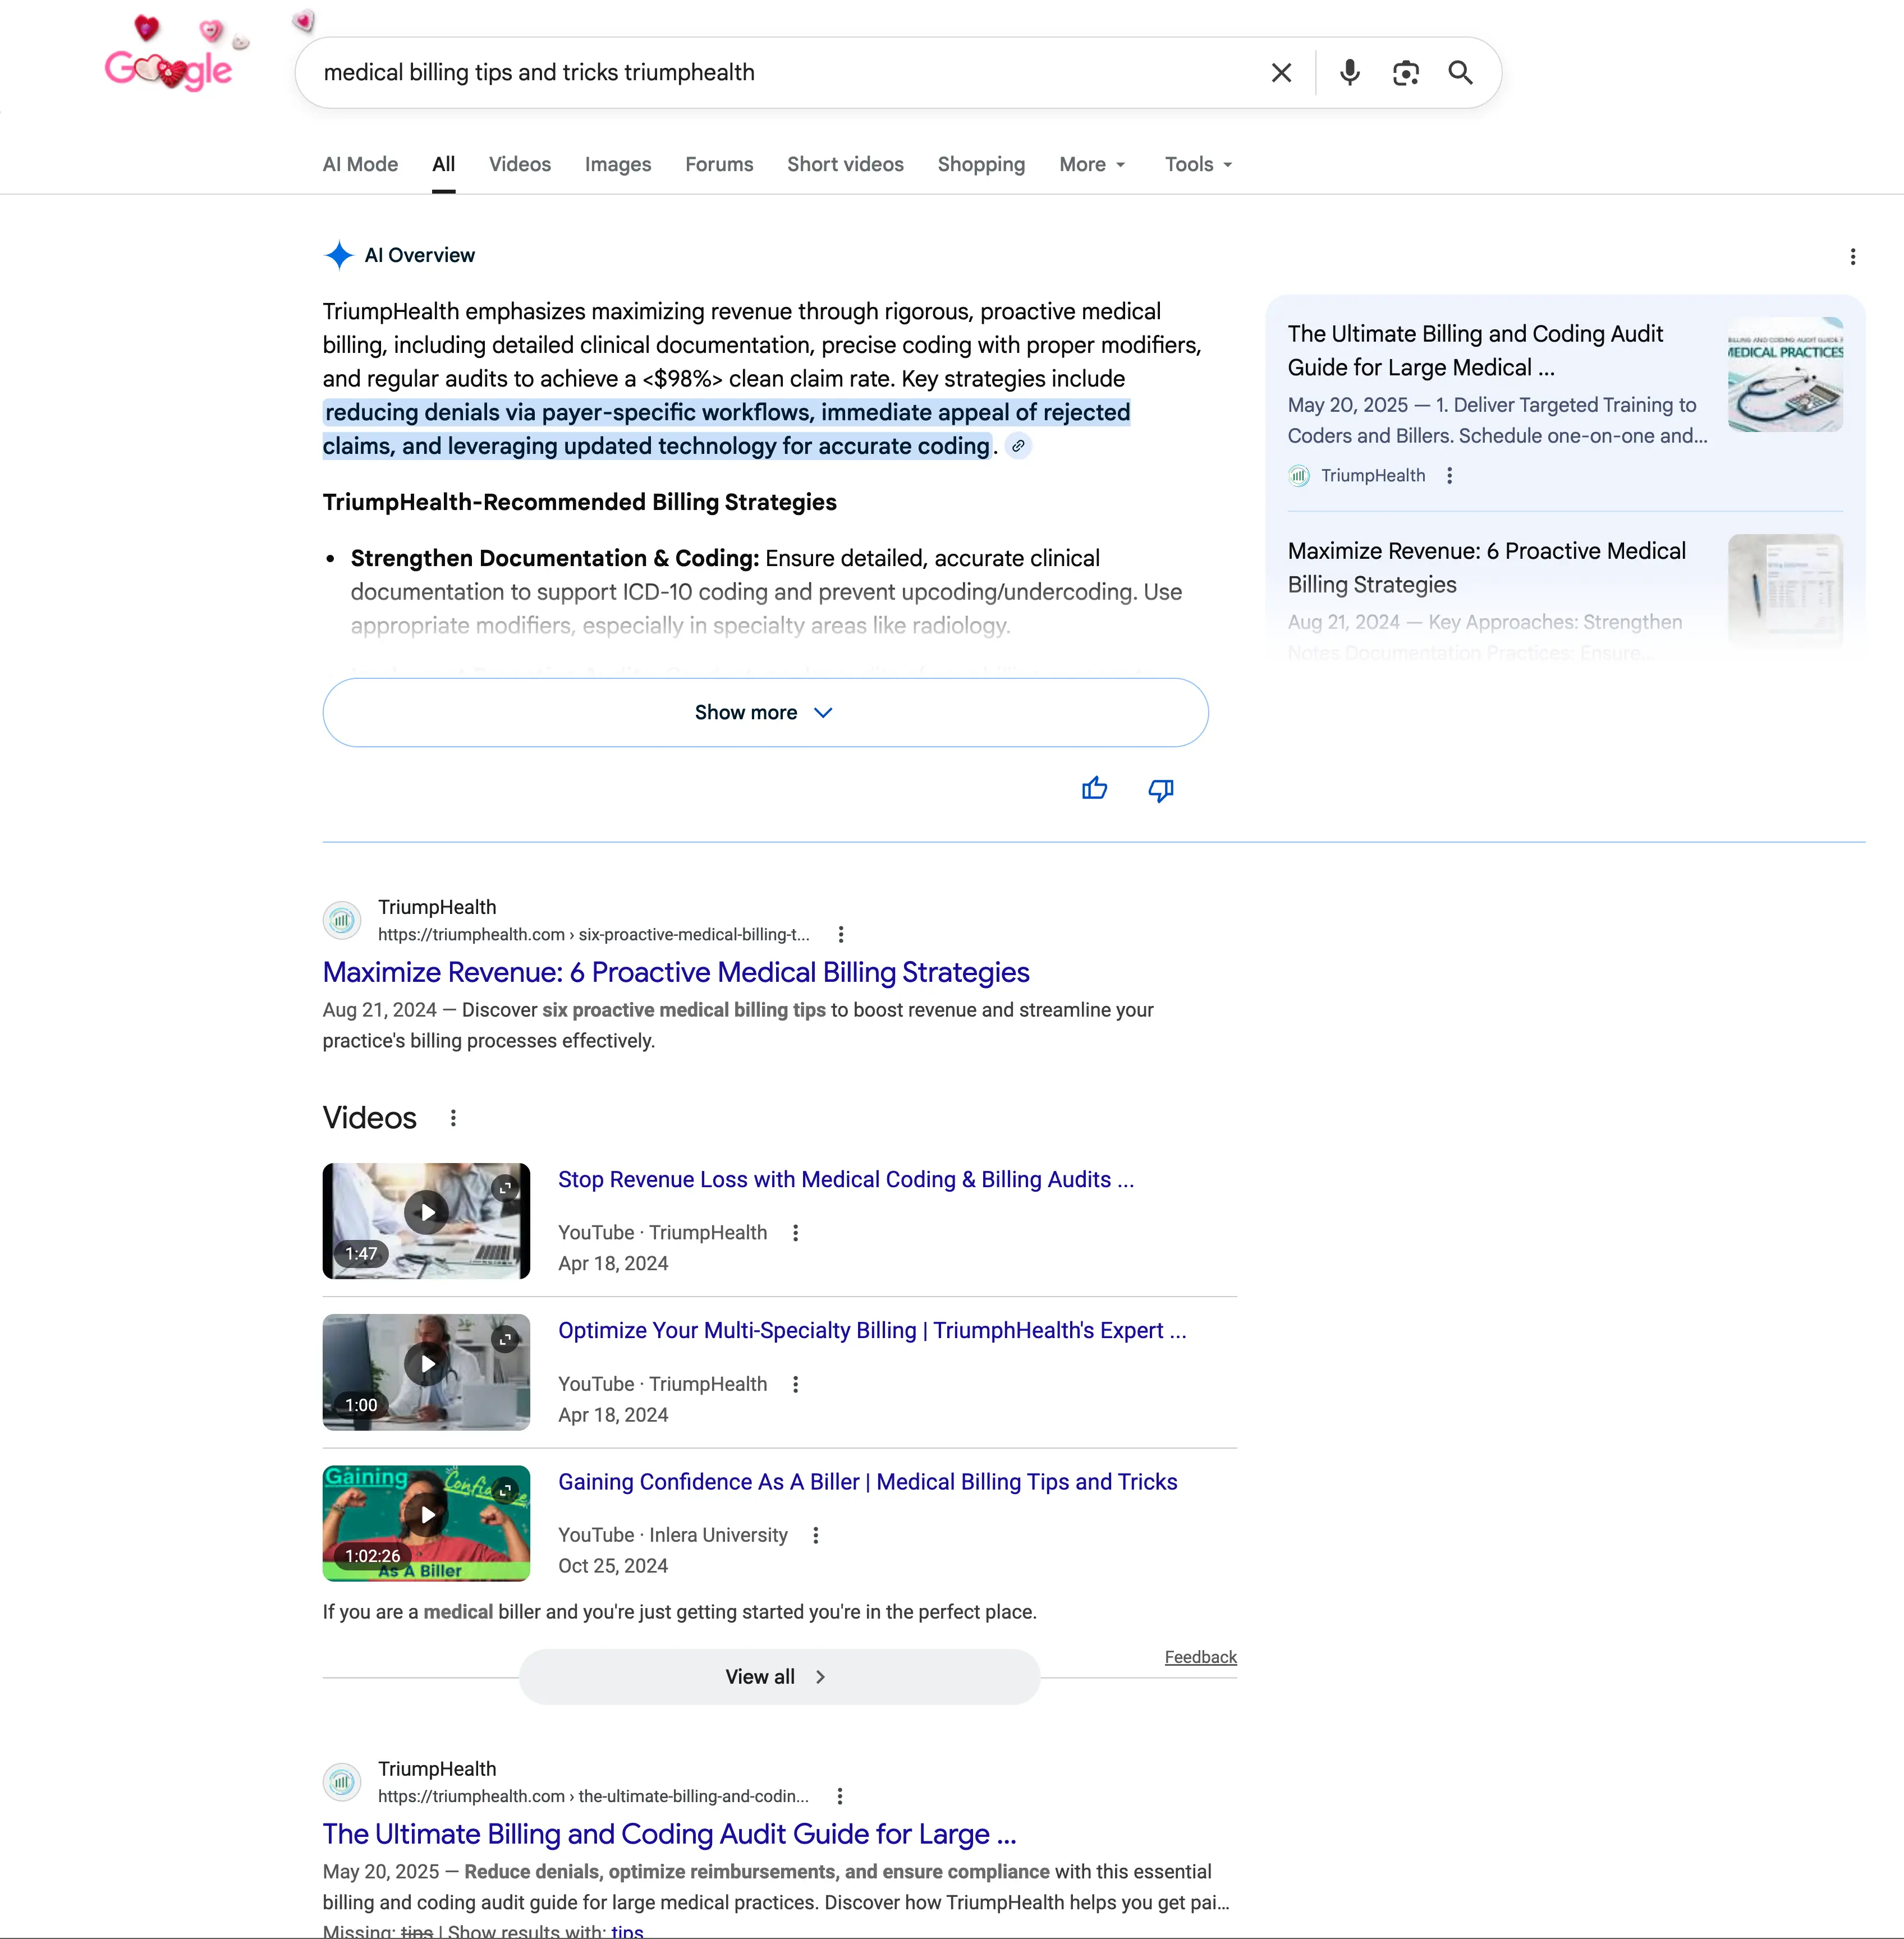Open options for the Gaining Confidence video
1904x1939 pixels.
pyautogui.click(x=815, y=1534)
